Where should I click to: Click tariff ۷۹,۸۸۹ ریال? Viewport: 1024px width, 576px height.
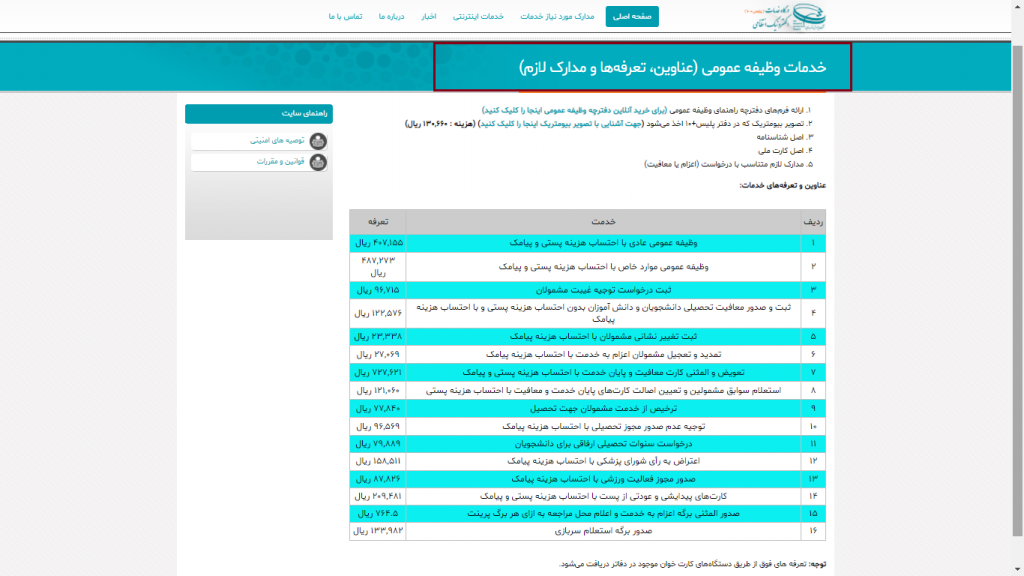[378, 443]
